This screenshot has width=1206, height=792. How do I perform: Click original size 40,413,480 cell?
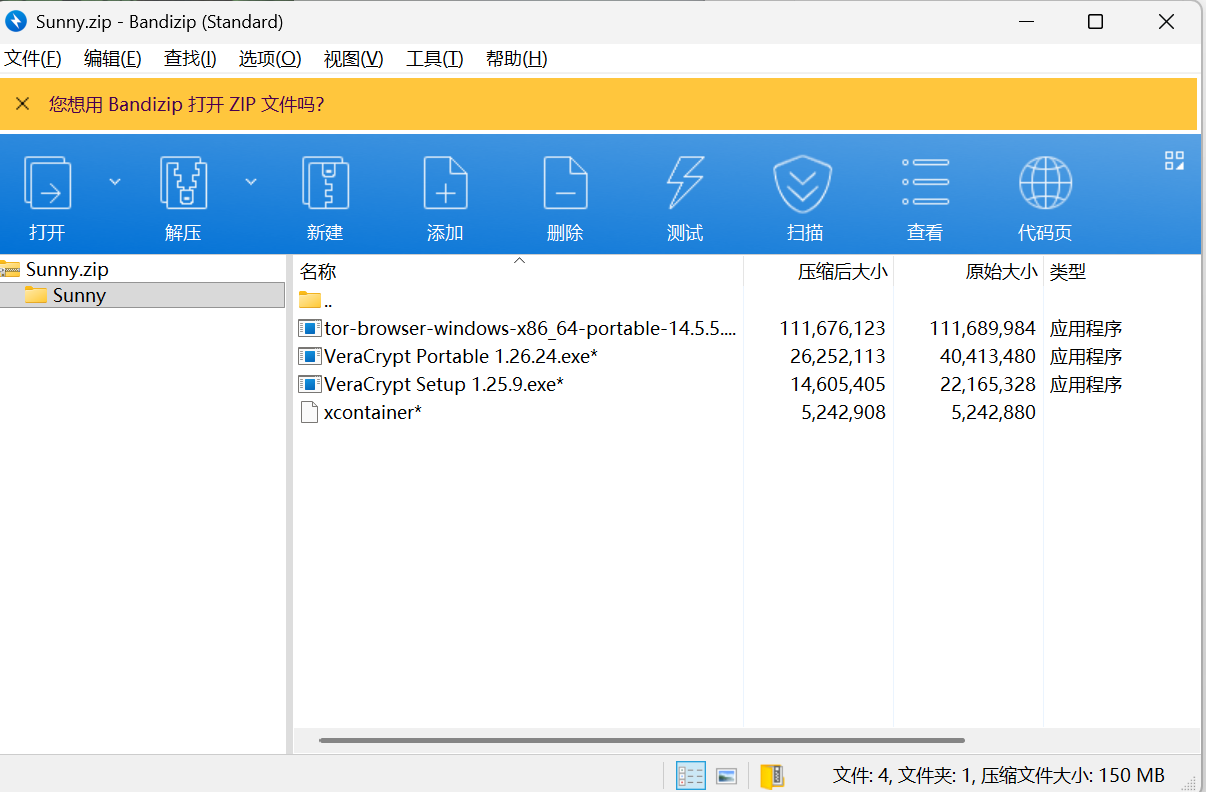(x=988, y=356)
